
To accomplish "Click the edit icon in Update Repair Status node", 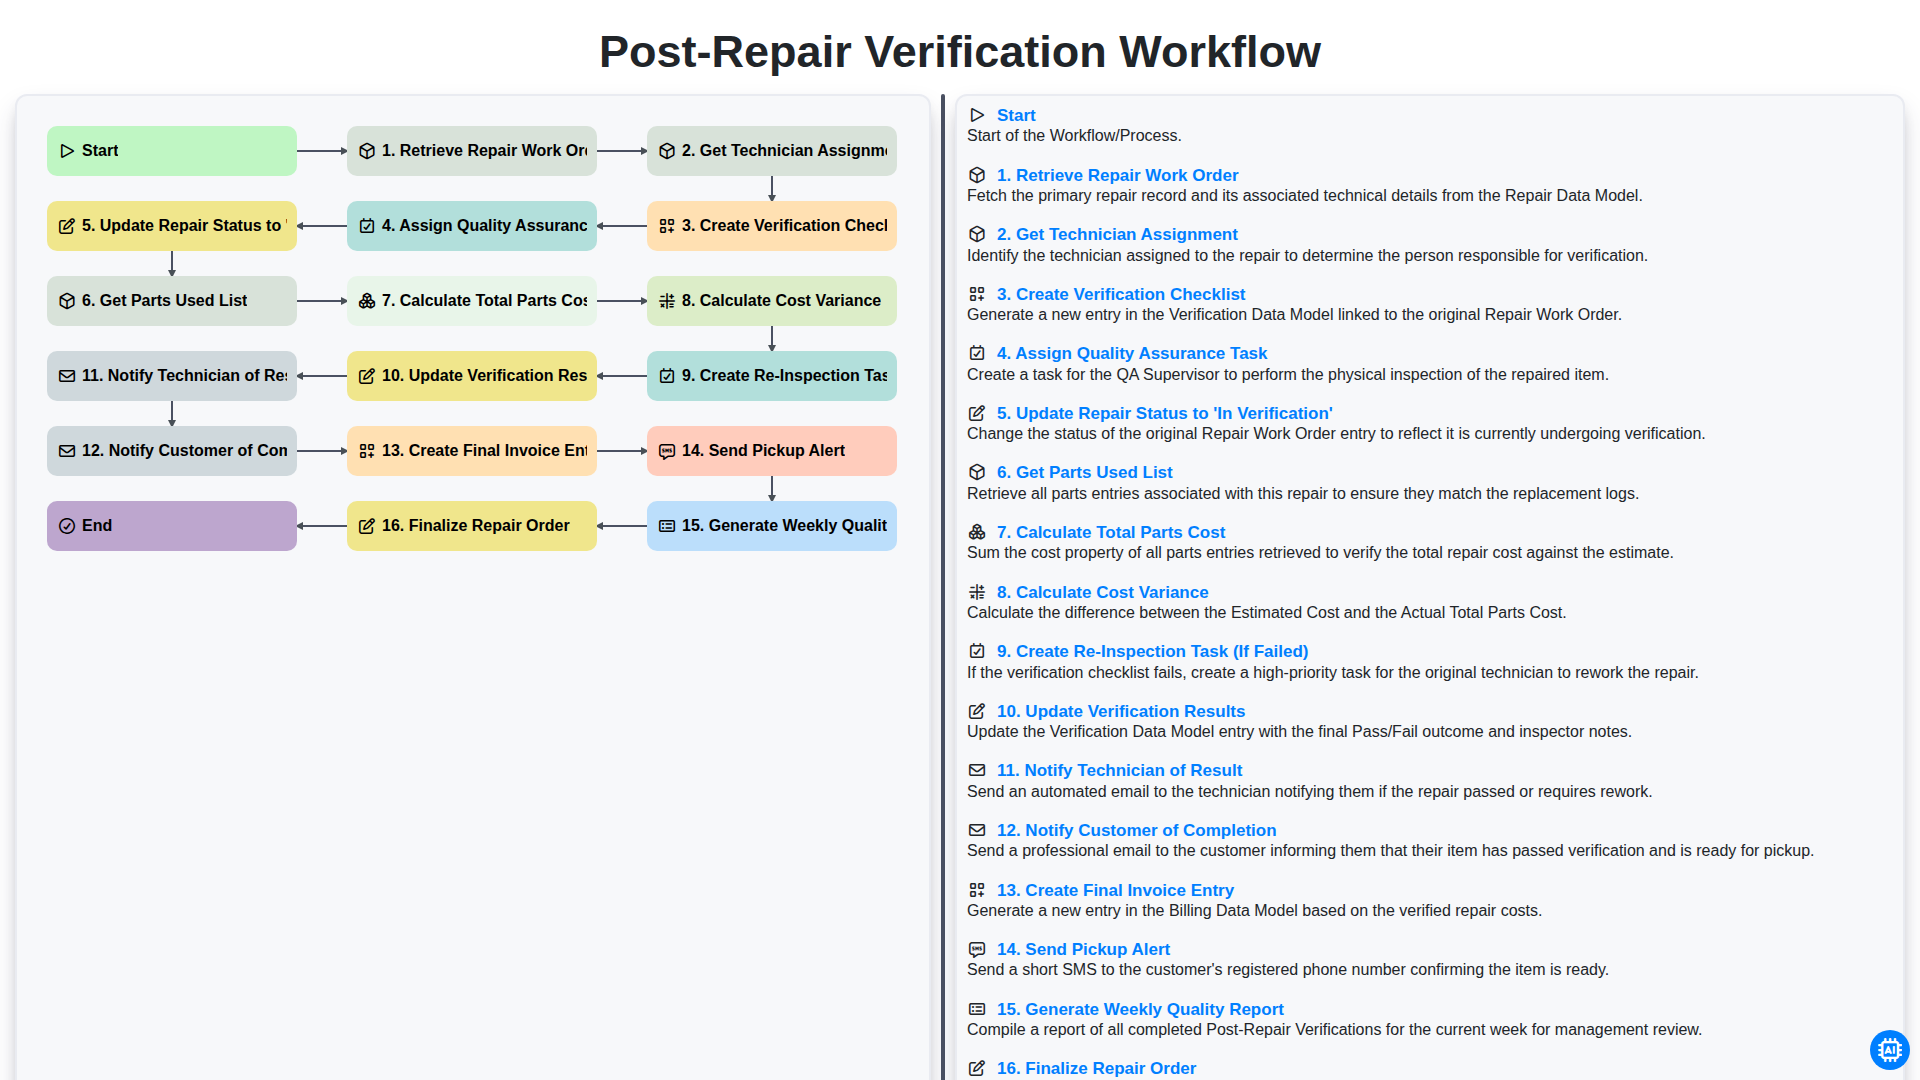I will (67, 226).
